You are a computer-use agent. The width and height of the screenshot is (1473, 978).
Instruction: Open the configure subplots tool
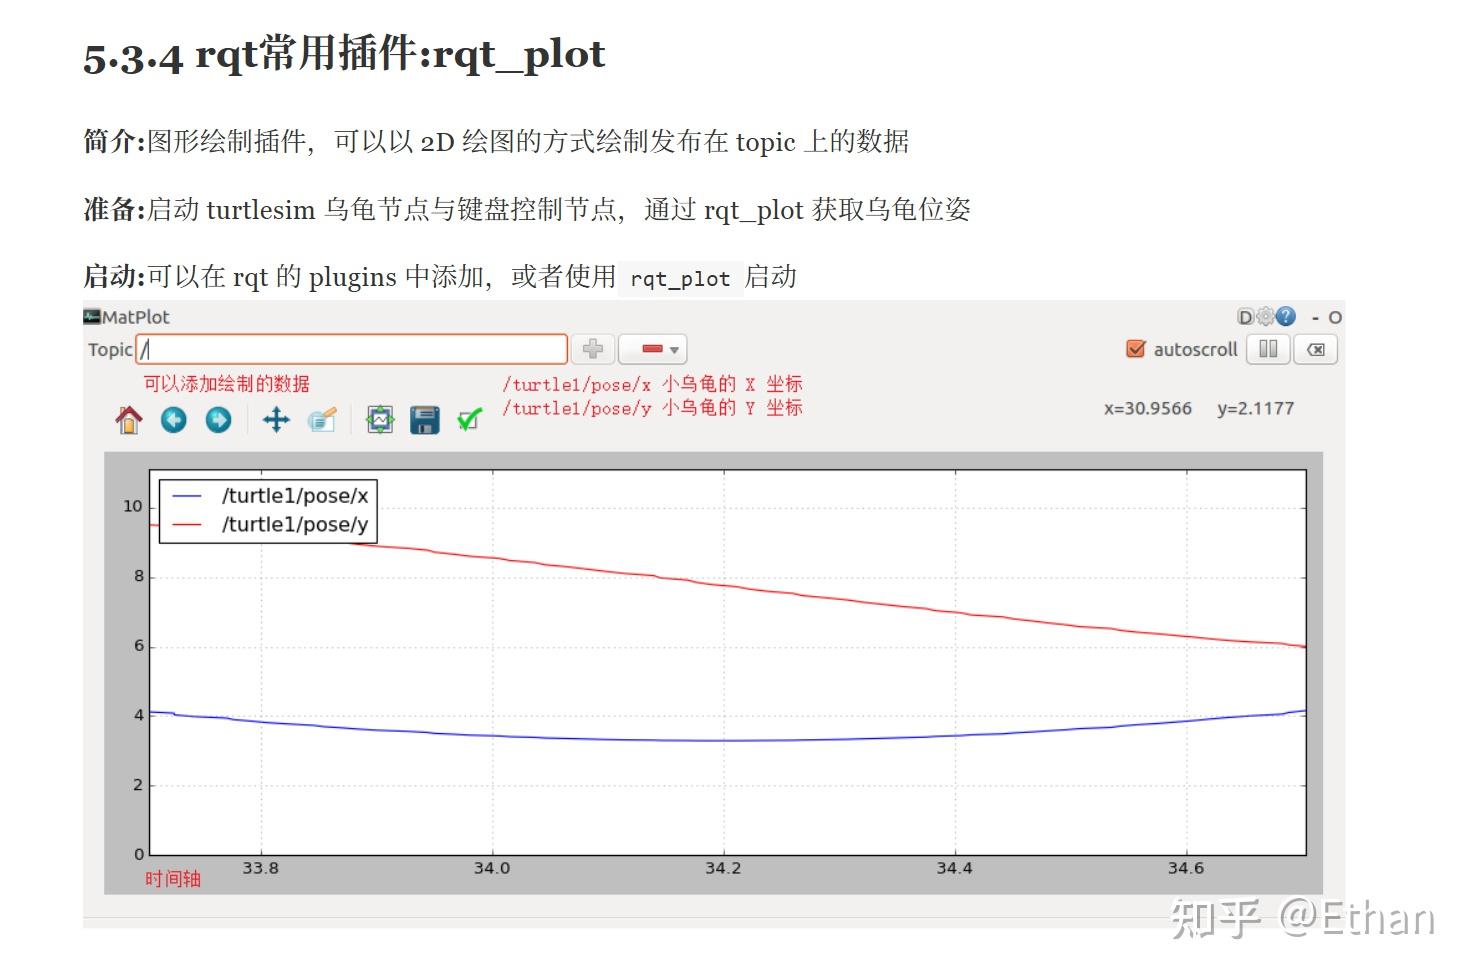point(380,420)
